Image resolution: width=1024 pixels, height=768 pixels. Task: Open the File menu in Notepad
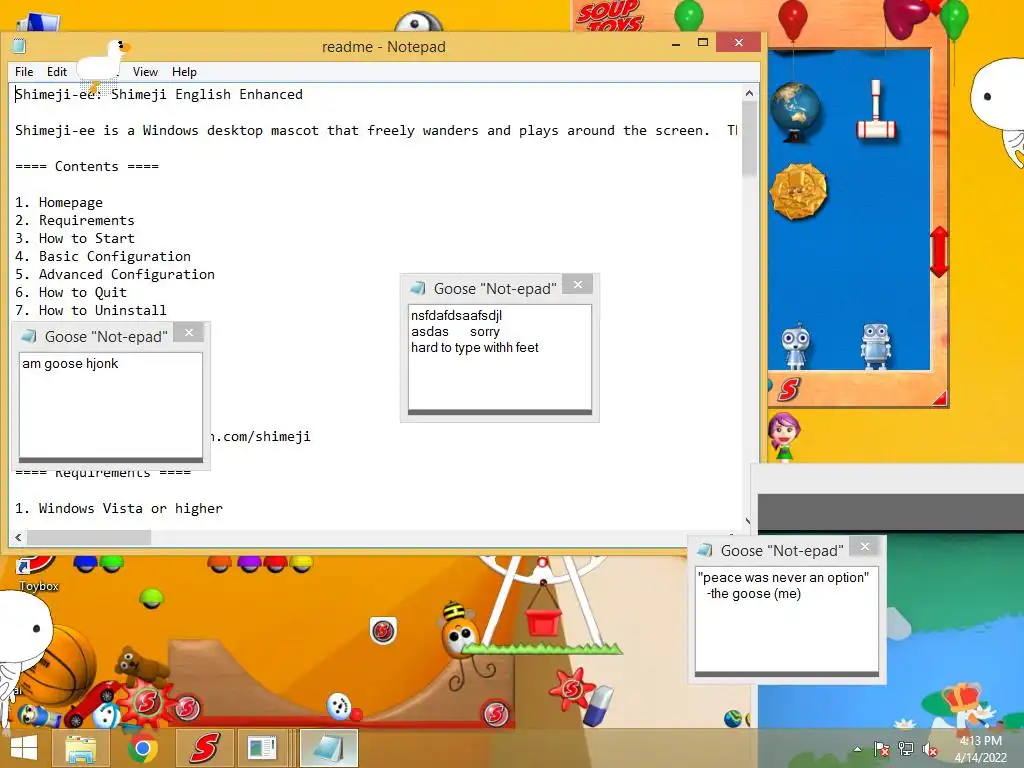(24, 72)
